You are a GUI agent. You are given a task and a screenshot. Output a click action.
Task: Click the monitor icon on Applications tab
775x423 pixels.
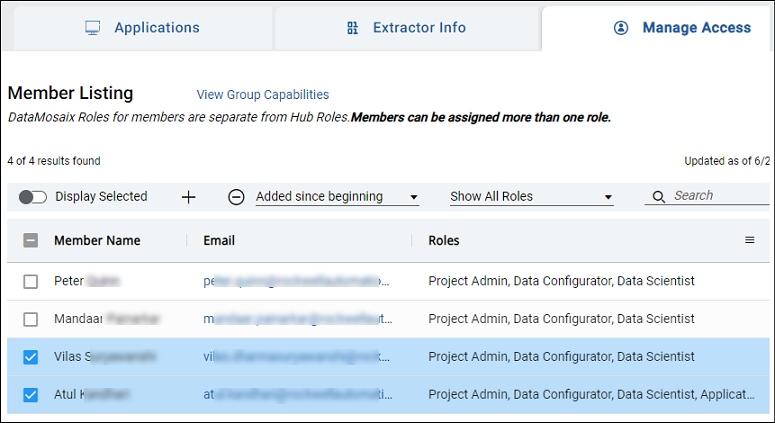pos(92,28)
